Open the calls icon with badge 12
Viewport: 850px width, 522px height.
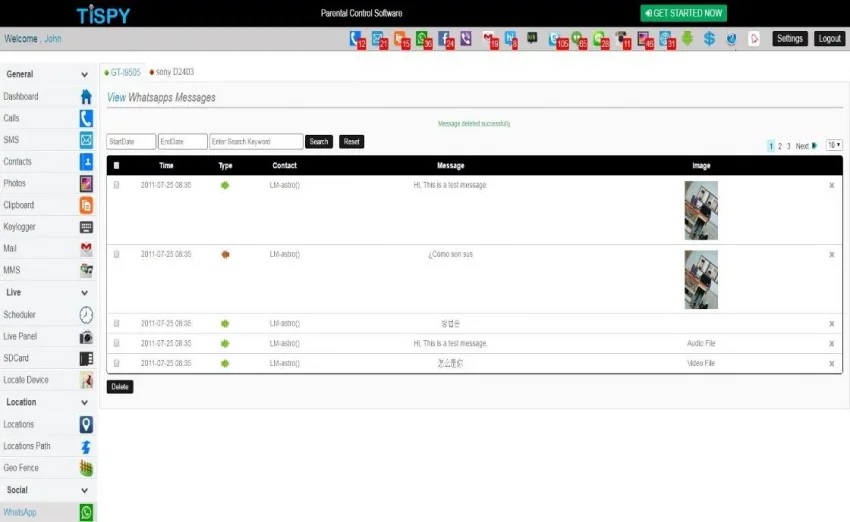357,40
